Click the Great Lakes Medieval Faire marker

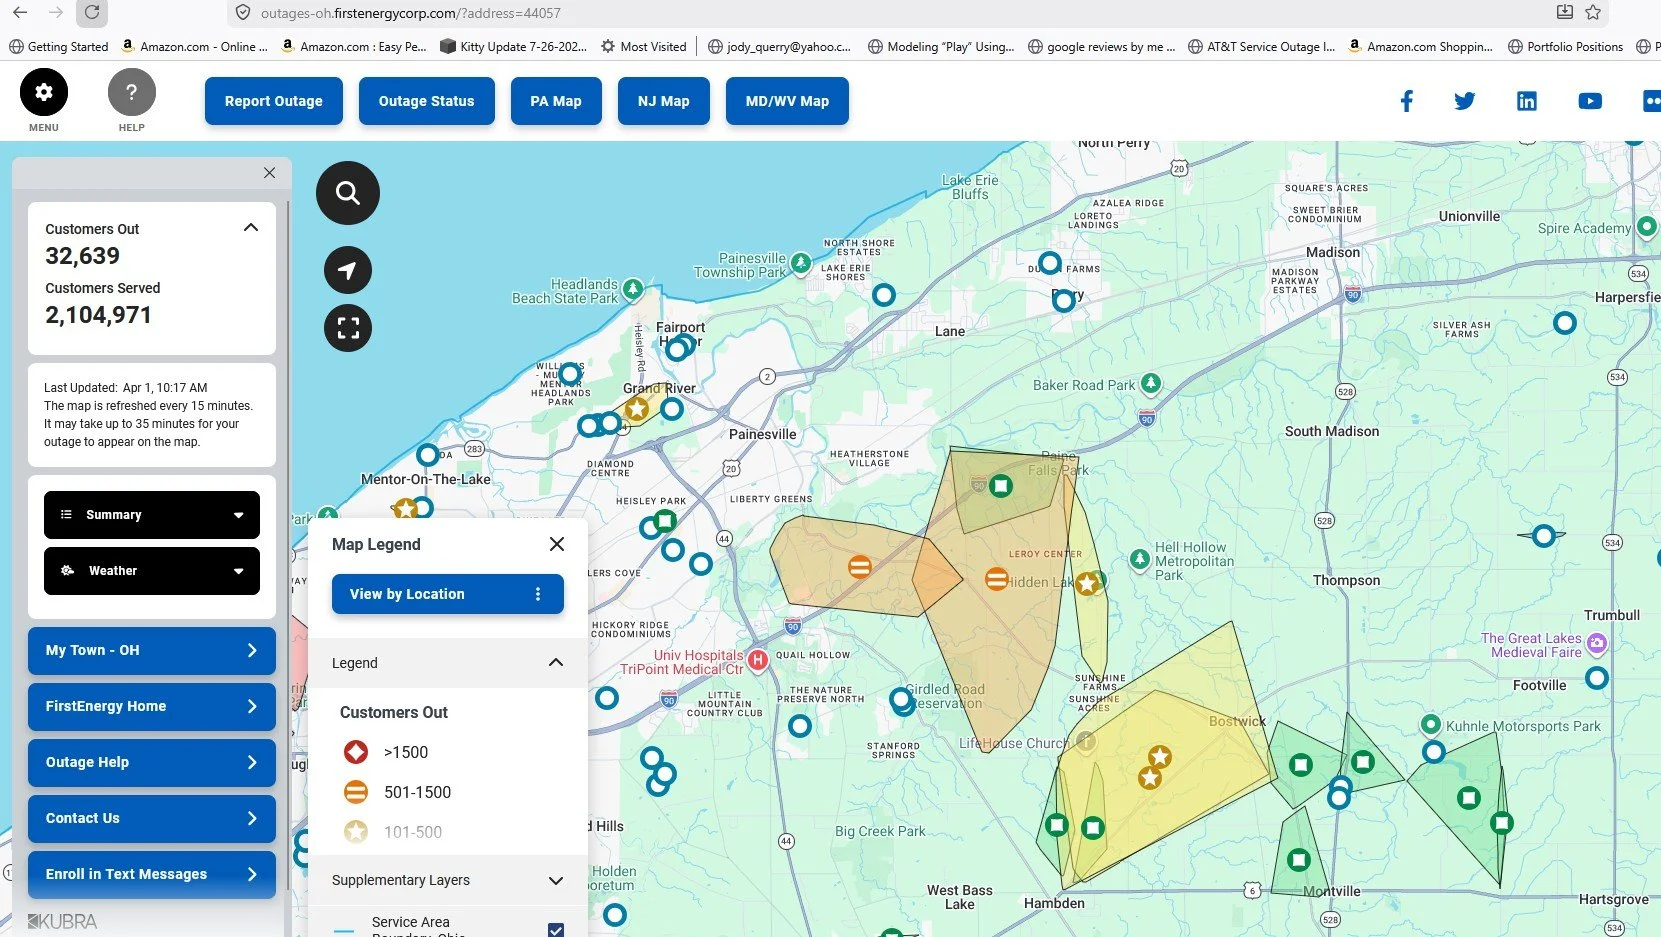click(x=1597, y=643)
